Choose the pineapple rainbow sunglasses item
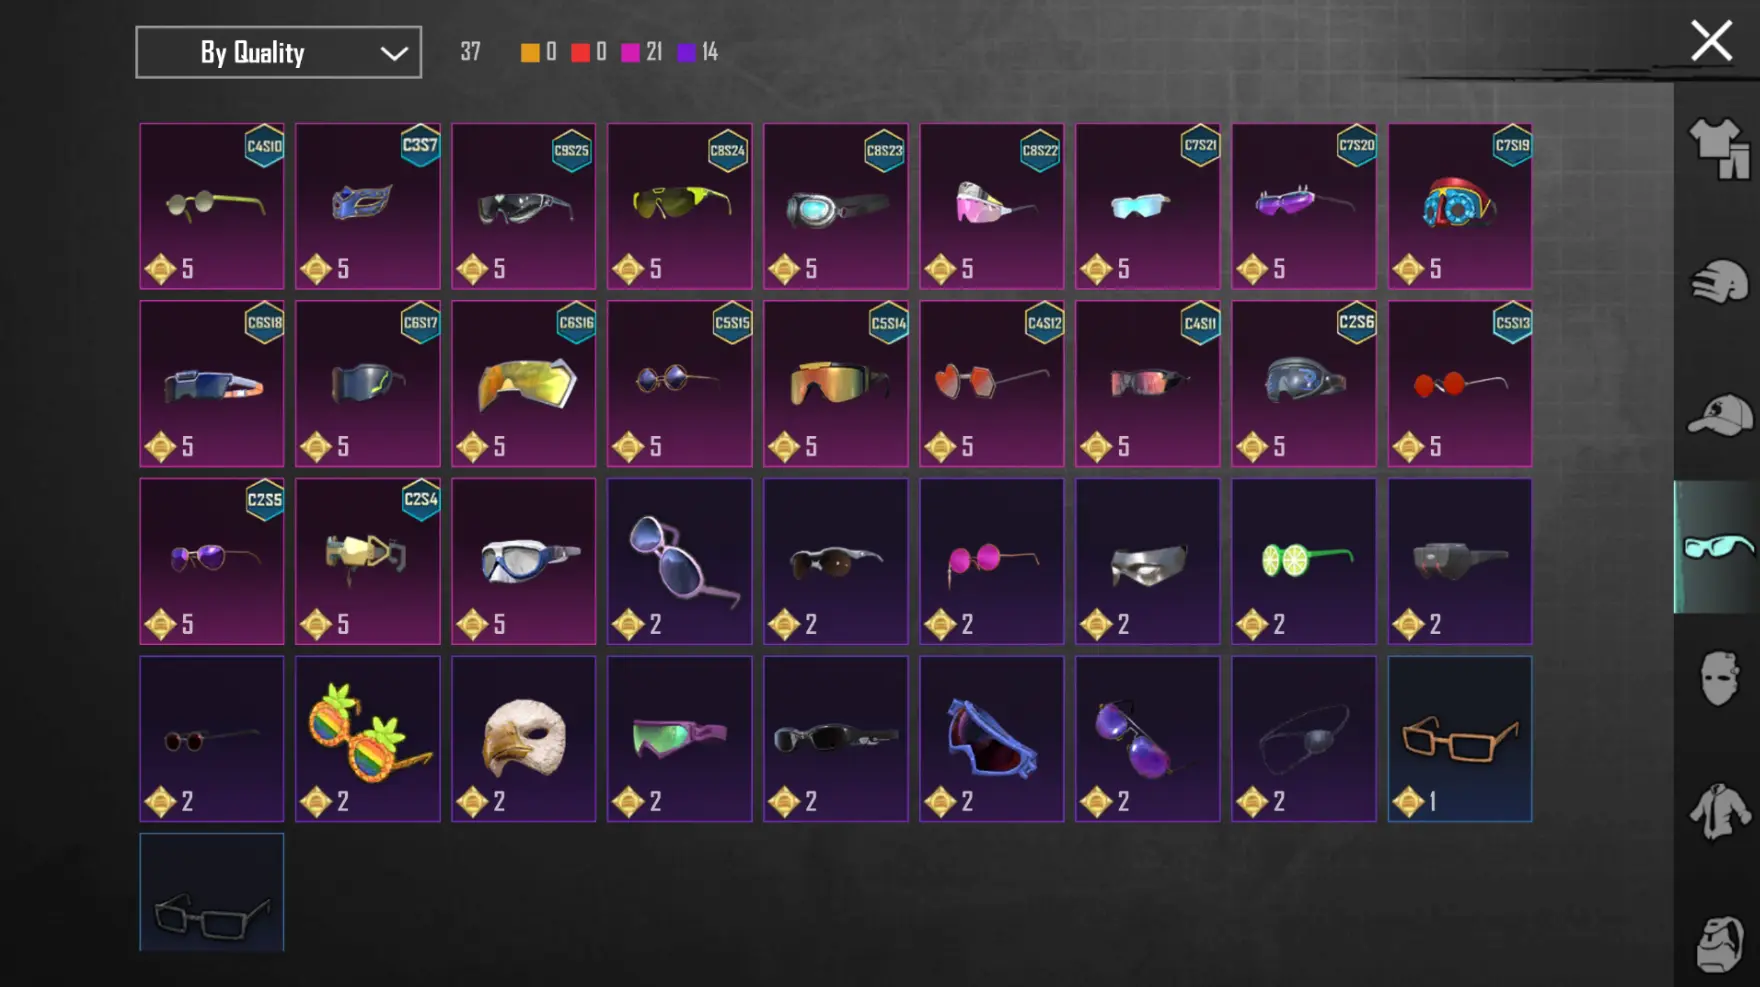The height and width of the screenshot is (987, 1760). [x=368, y=739]
